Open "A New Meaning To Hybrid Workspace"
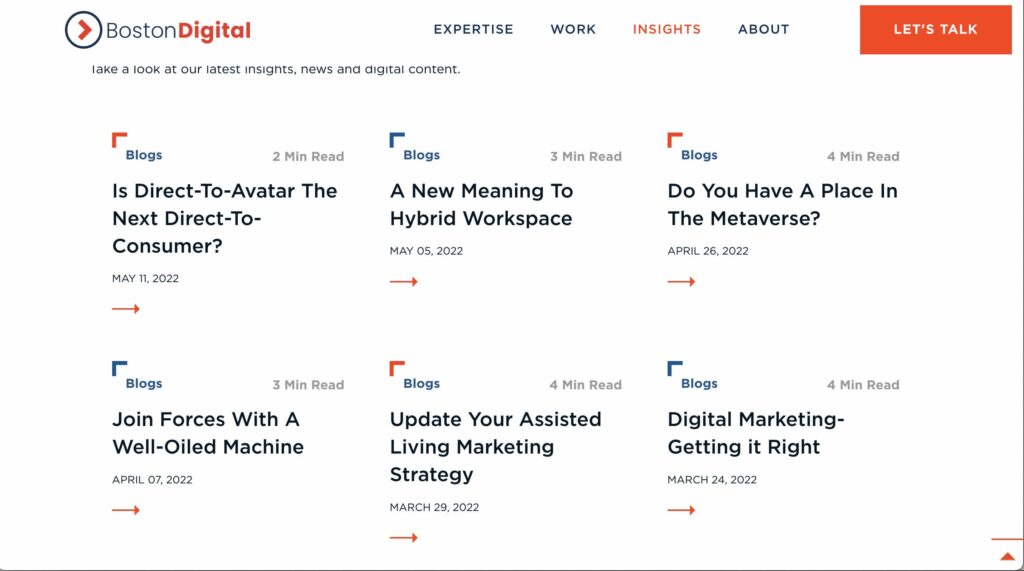Image resolution: width=1024 pixels, height=571 pixels. (481, 204)
